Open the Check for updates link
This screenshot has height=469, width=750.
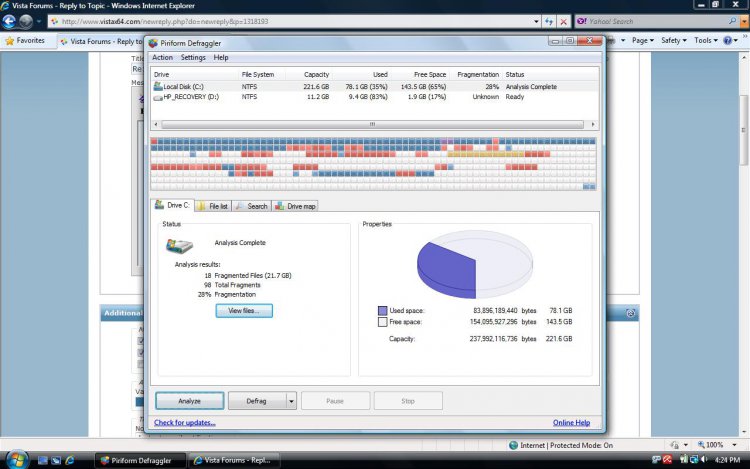(x=185, y=423)
